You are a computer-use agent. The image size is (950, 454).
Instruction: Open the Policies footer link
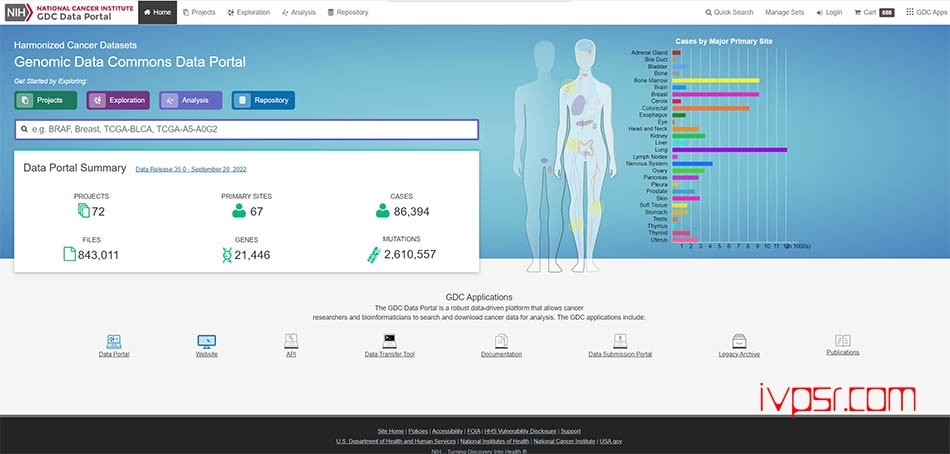pos(418,431)
